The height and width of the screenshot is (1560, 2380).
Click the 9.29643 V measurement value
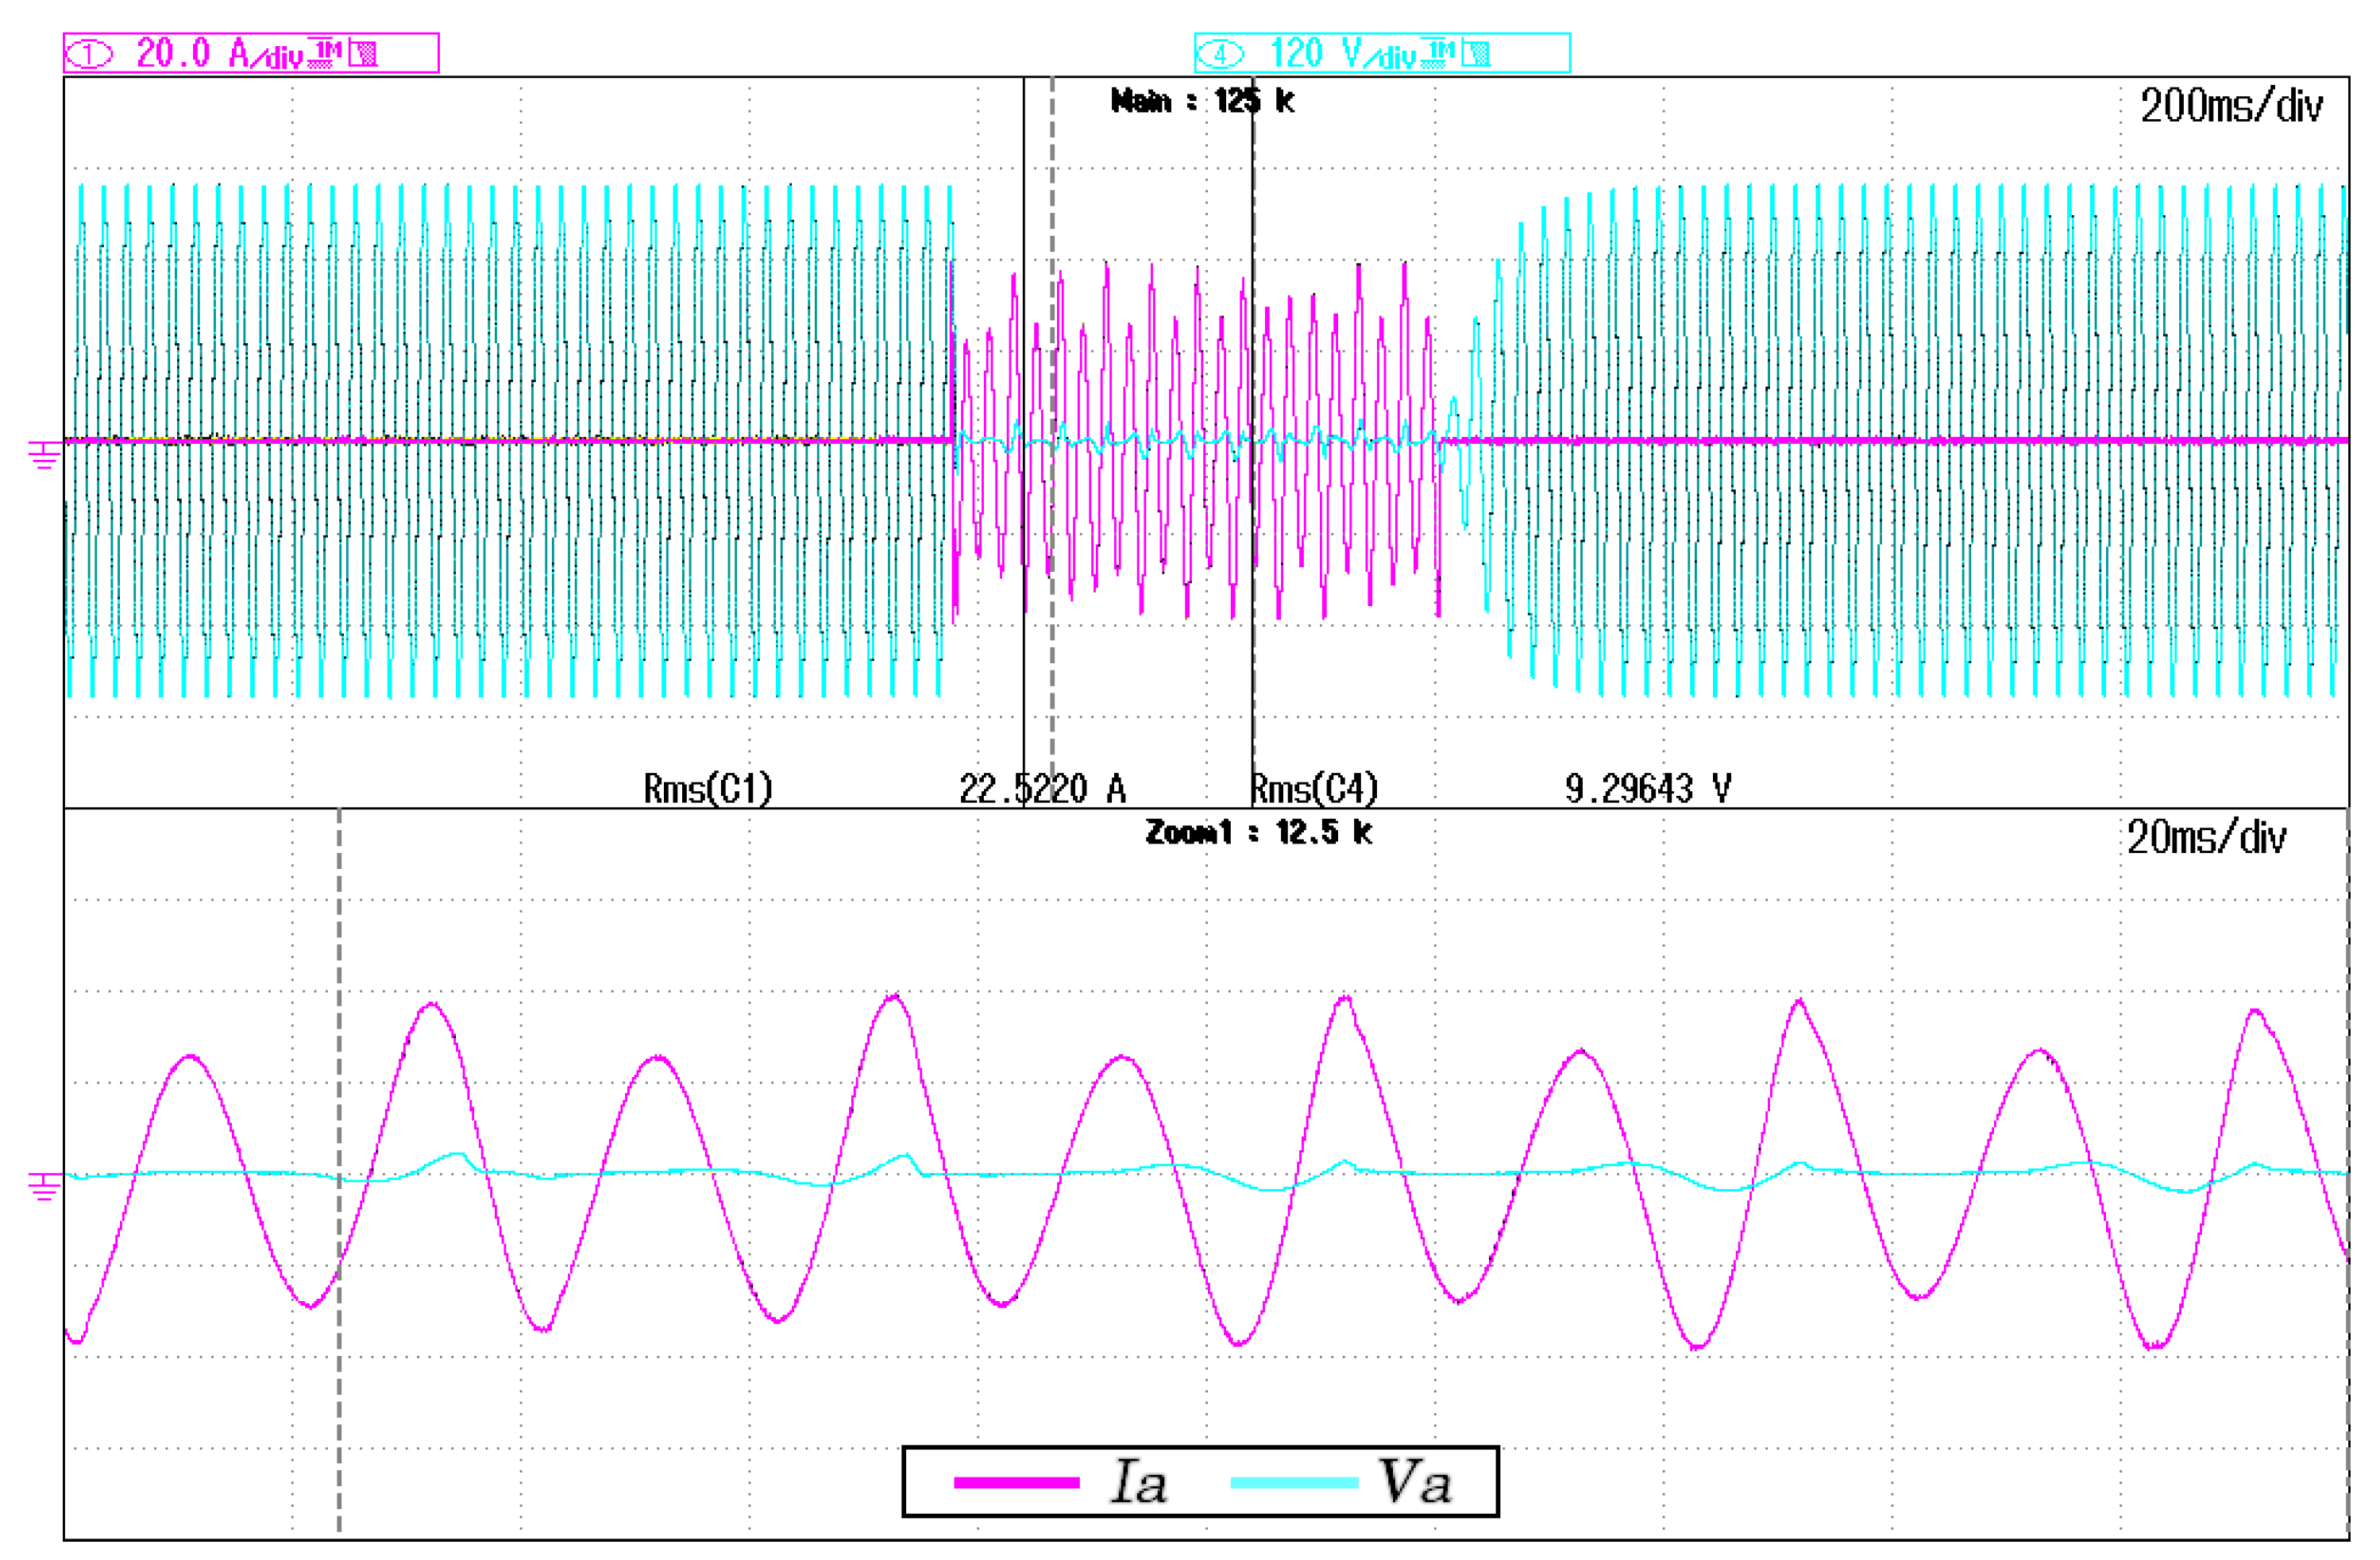[1647, 789]
